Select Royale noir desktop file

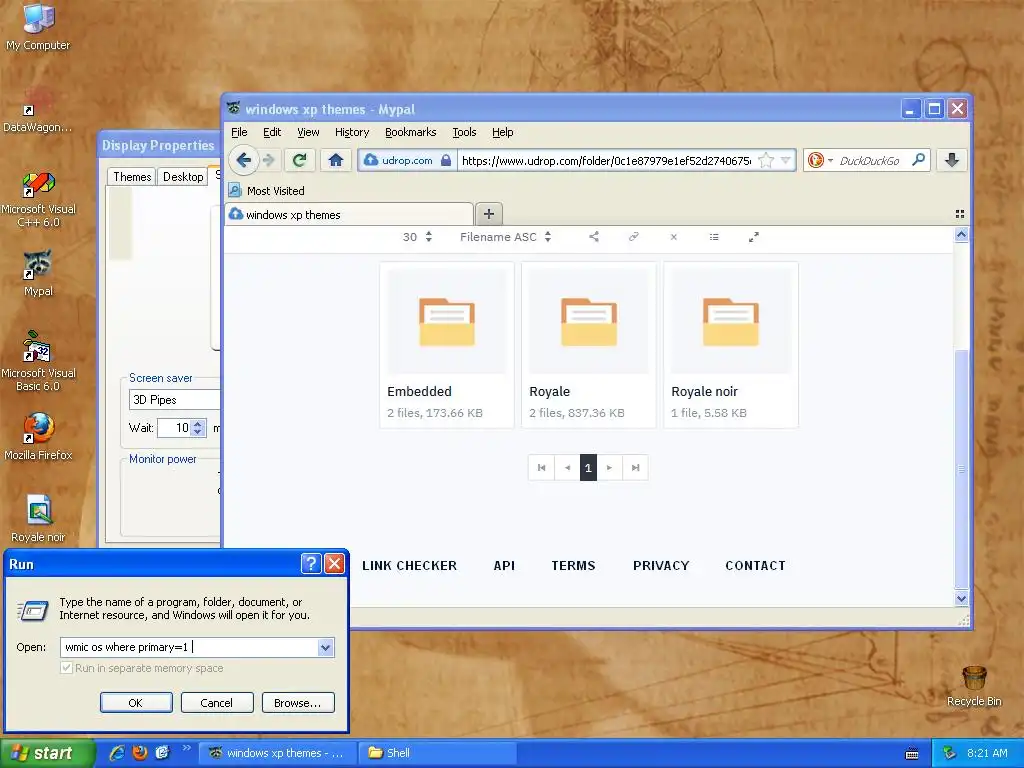tap(38, 519)
